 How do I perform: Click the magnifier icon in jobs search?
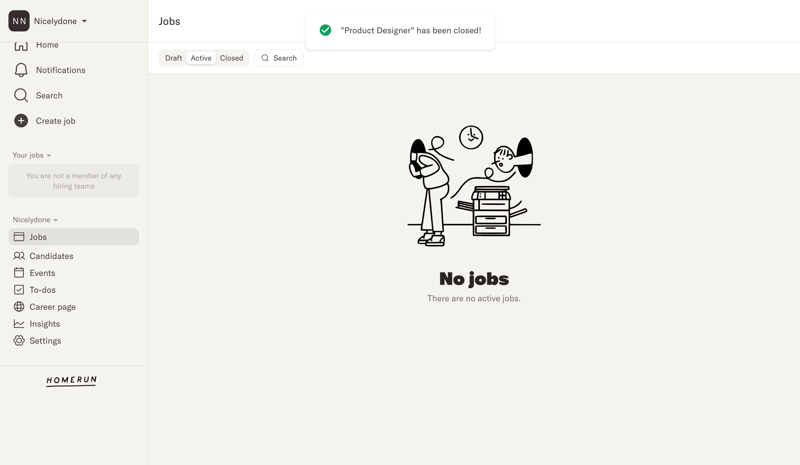click(x=265, y=58)
